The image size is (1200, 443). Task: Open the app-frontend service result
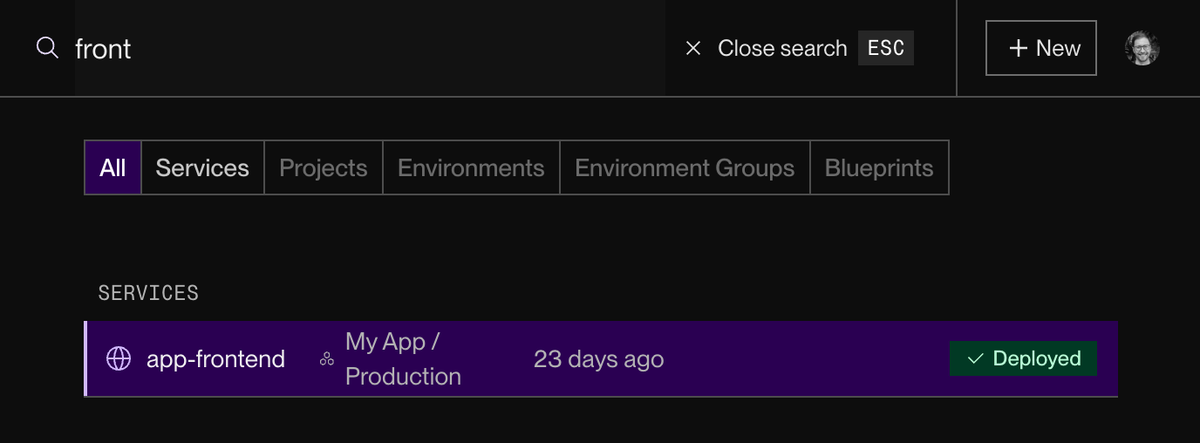tap(216, 359)
